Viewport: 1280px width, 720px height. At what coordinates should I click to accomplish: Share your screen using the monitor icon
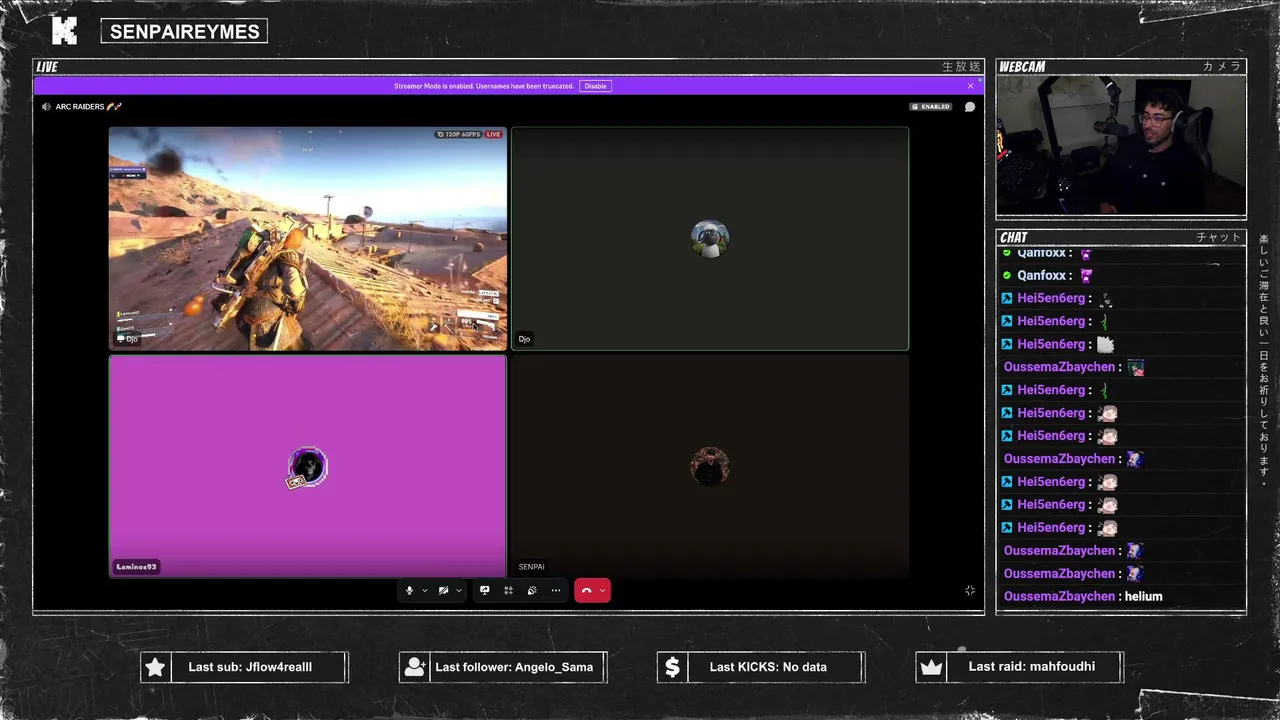(x=485, y=590)
